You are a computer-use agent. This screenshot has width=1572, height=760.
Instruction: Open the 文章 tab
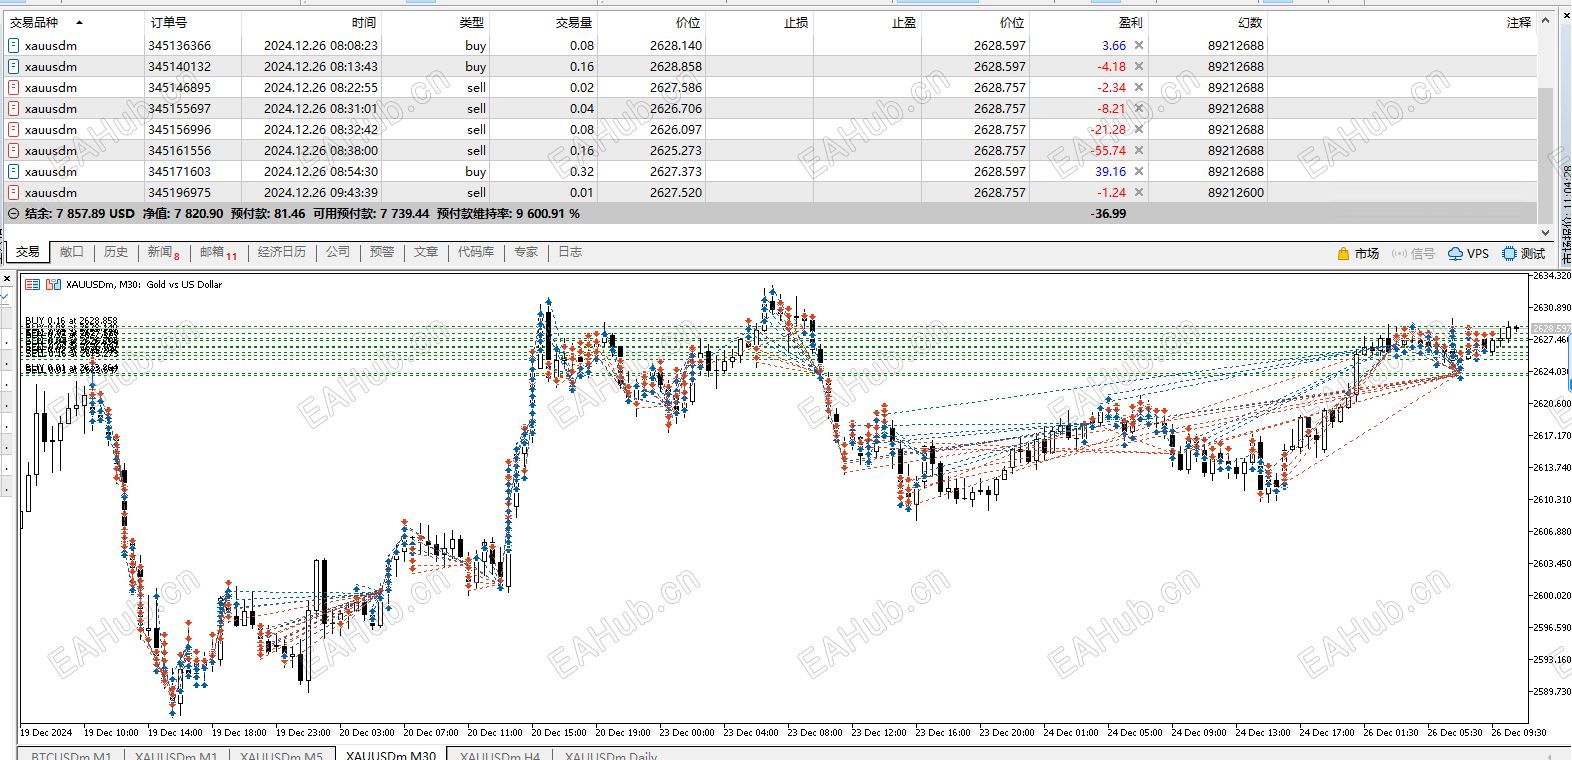tap(426, 252)
